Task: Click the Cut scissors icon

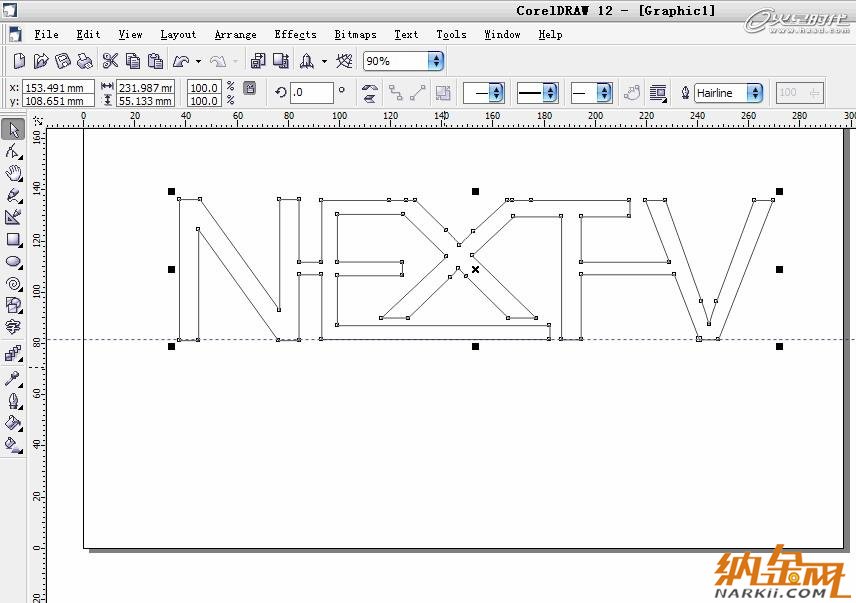Action: pyautogui.click(x=110, y=61)
